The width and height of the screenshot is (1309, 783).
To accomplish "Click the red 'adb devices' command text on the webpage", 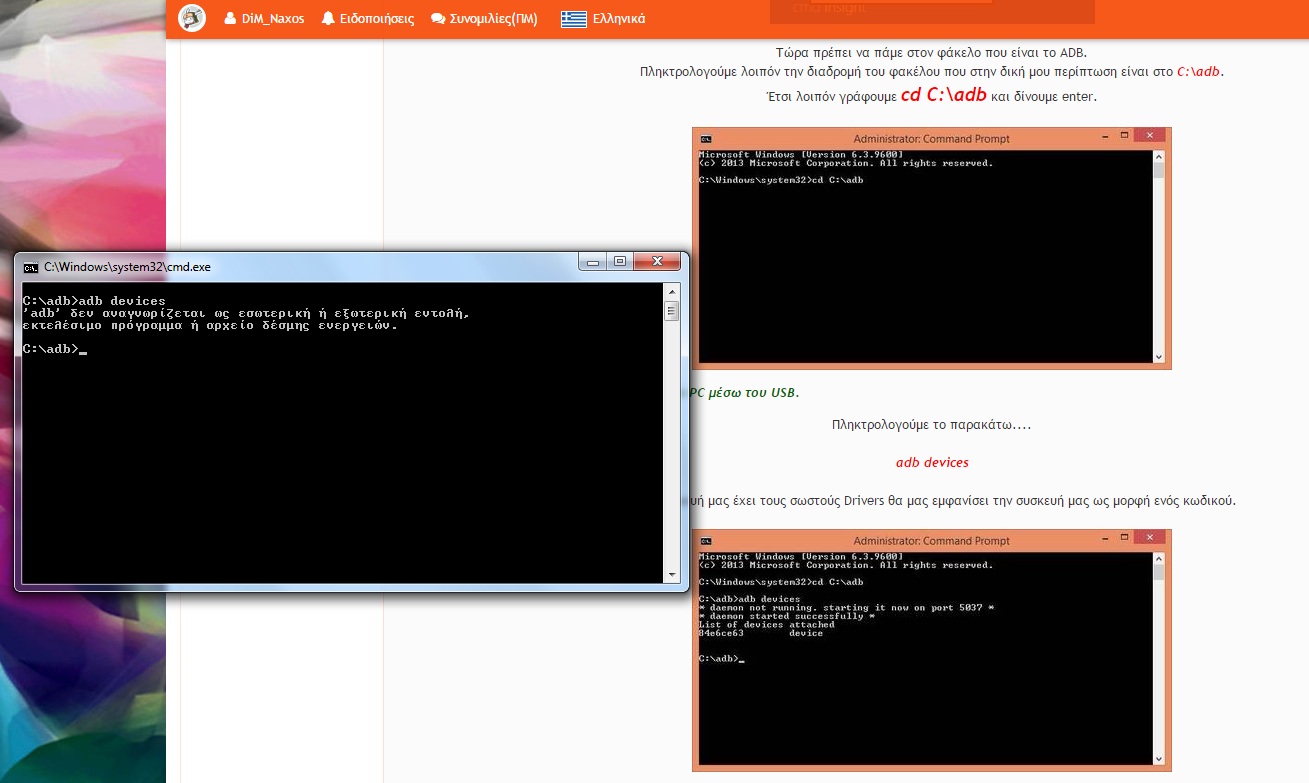I will point(932,462).
